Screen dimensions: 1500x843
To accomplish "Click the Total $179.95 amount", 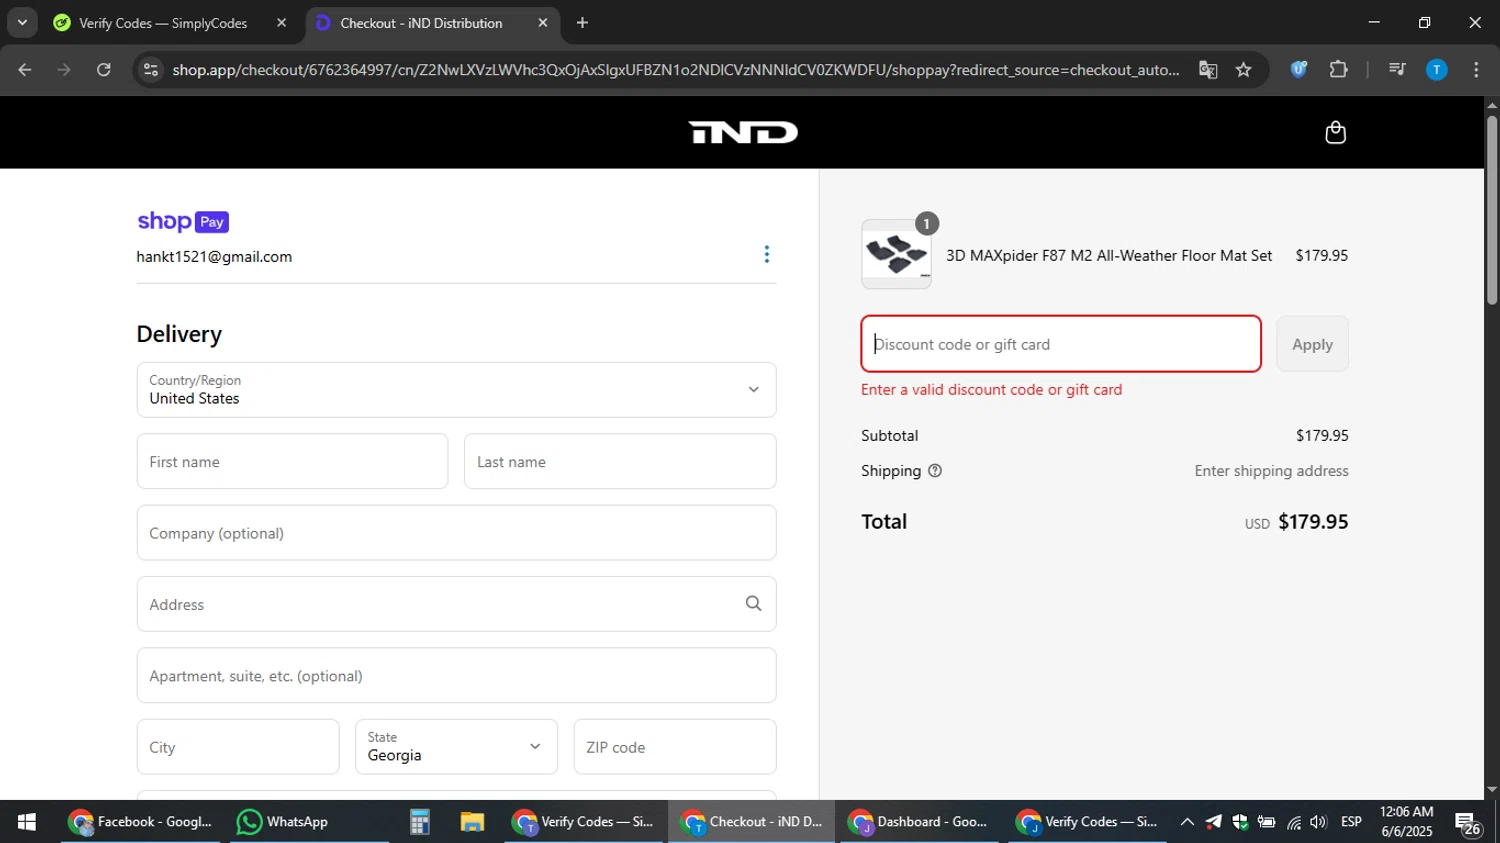I will (1313, 521).
